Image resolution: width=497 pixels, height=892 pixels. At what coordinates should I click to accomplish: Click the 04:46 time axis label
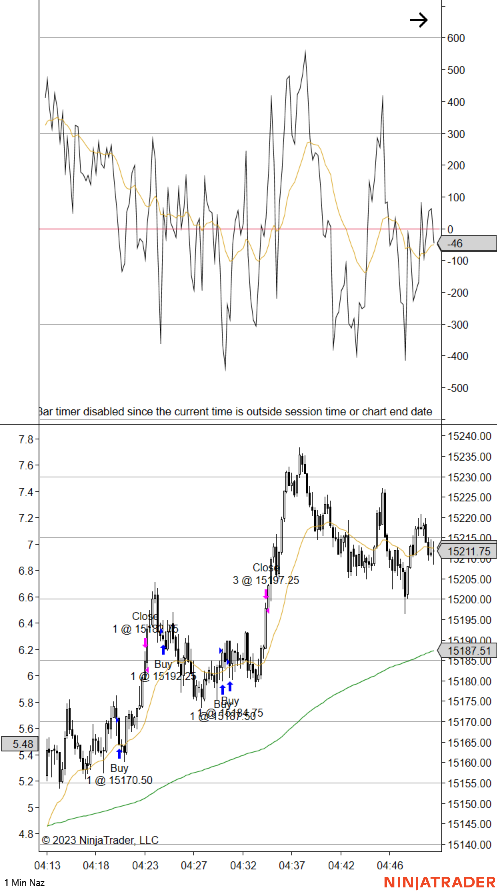[390, 865]
